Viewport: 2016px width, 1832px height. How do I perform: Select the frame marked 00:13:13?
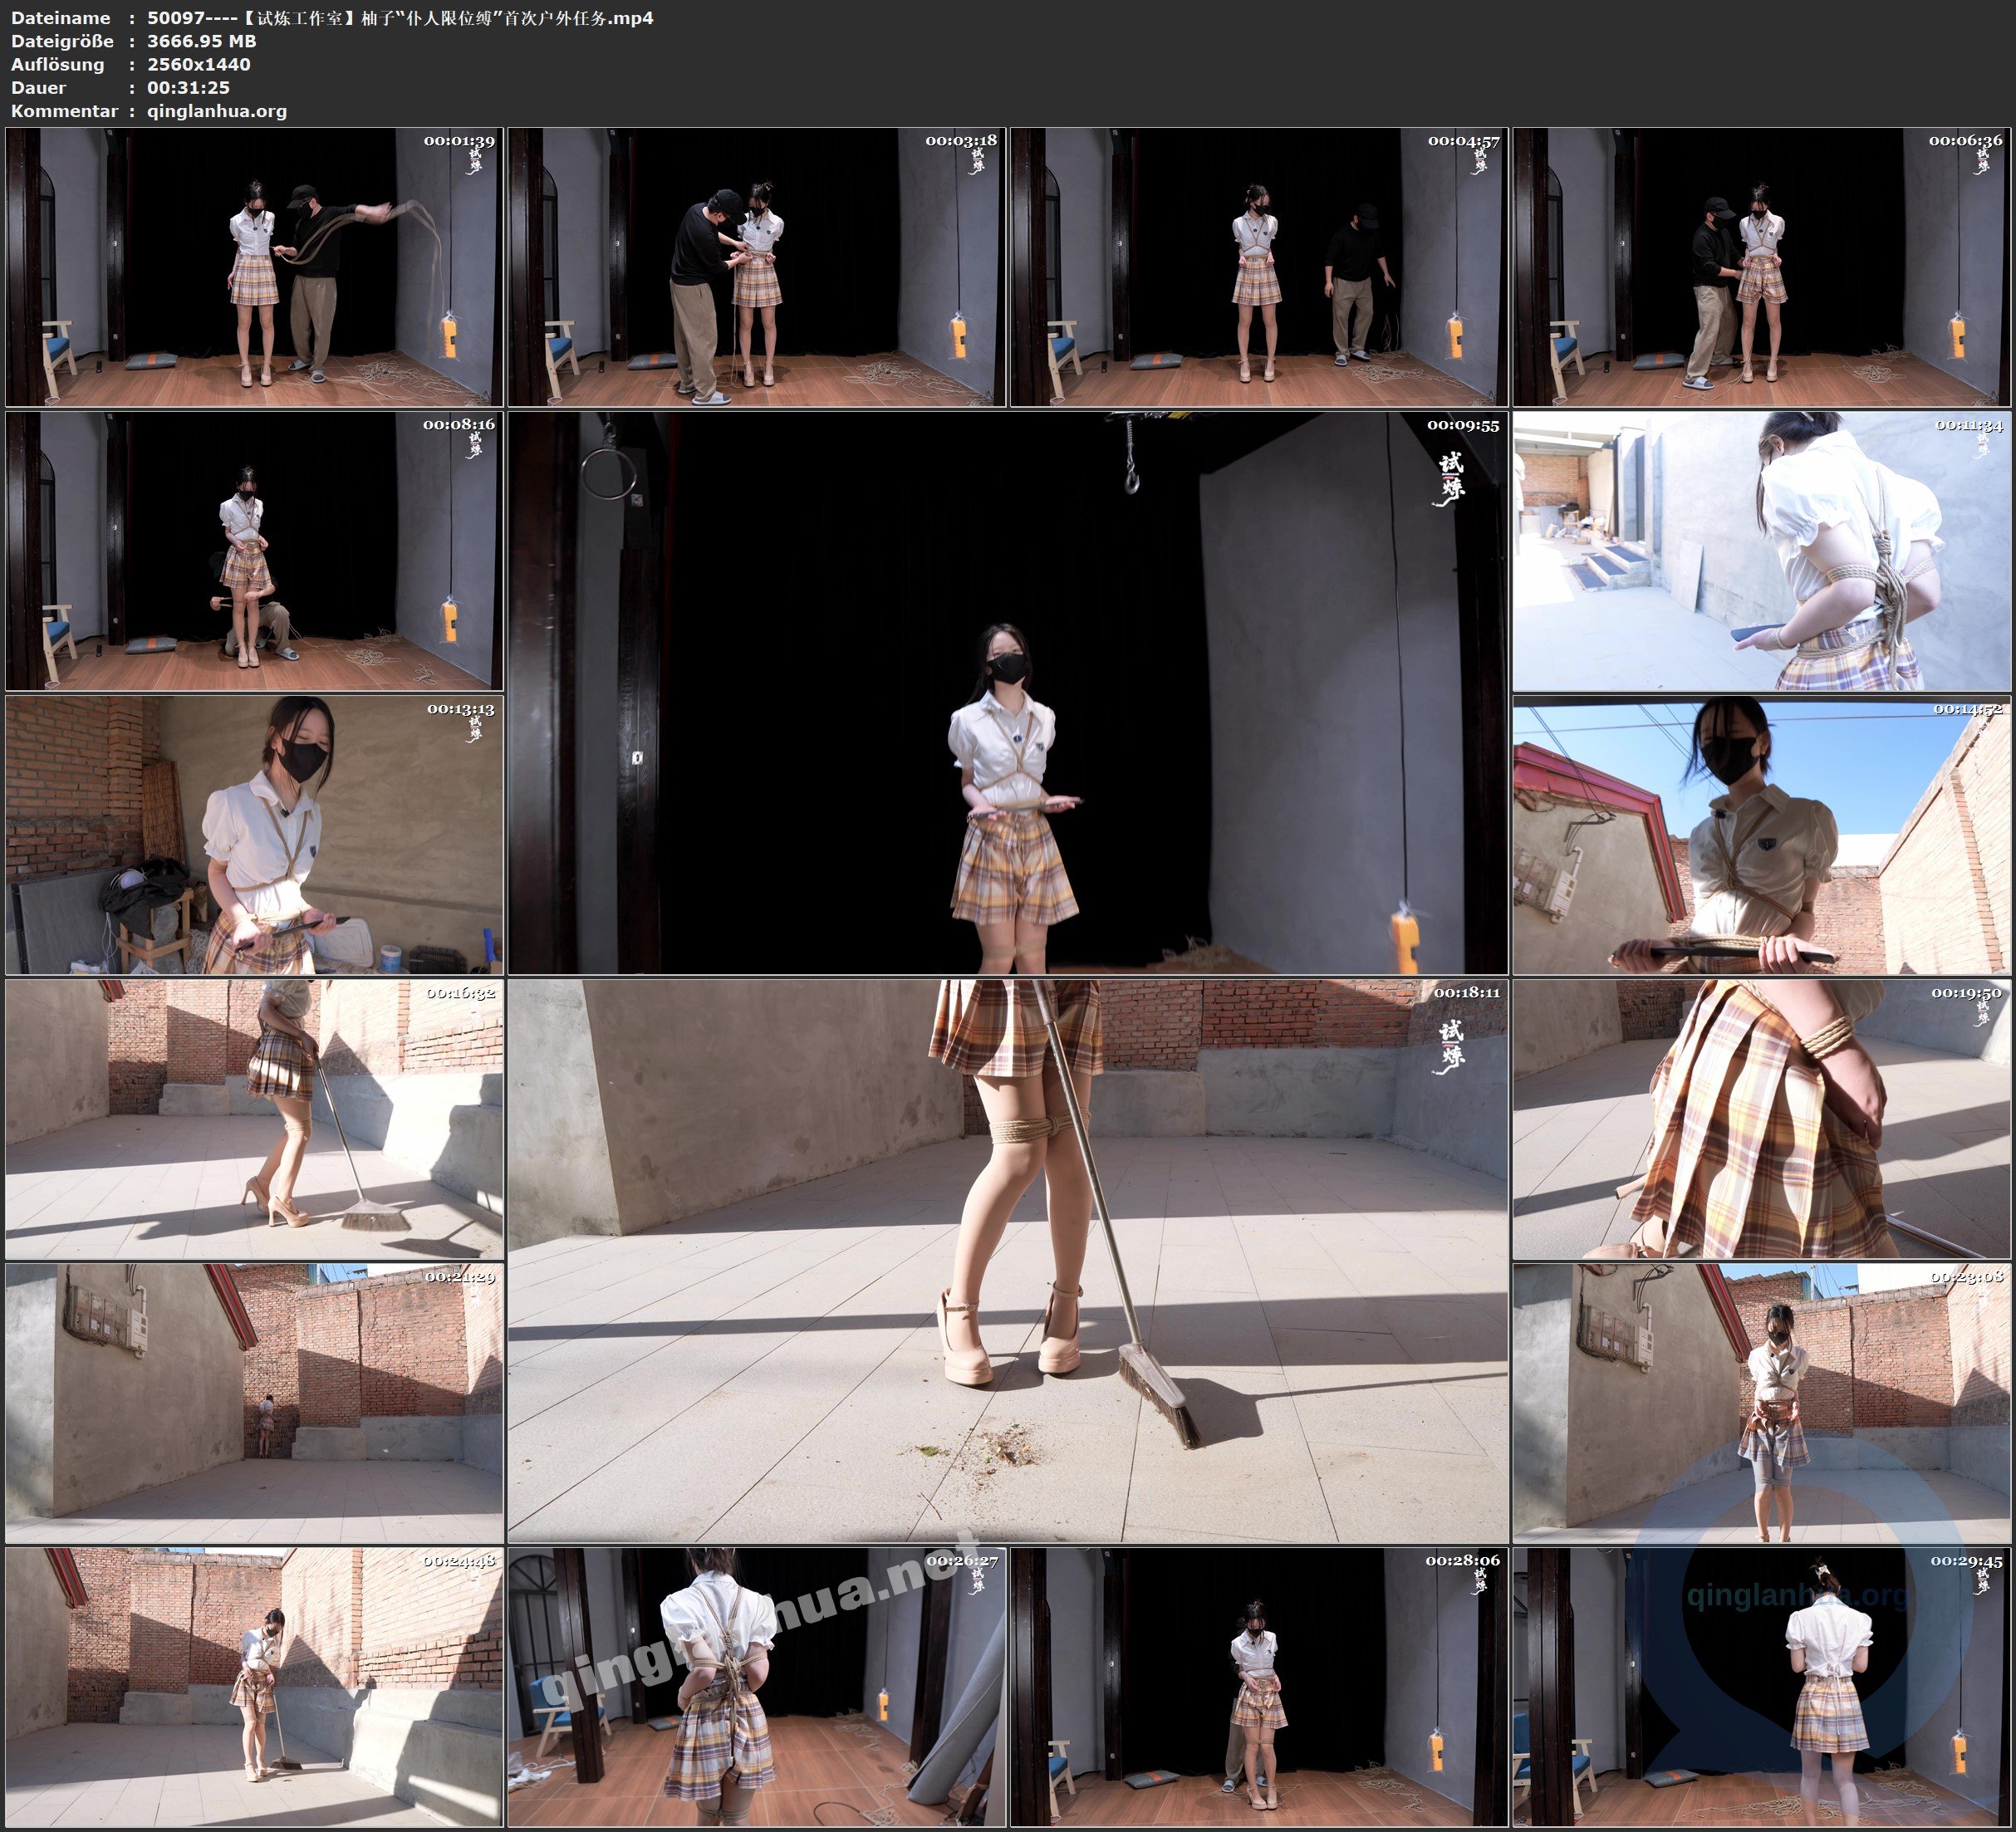tap(254, 835)
